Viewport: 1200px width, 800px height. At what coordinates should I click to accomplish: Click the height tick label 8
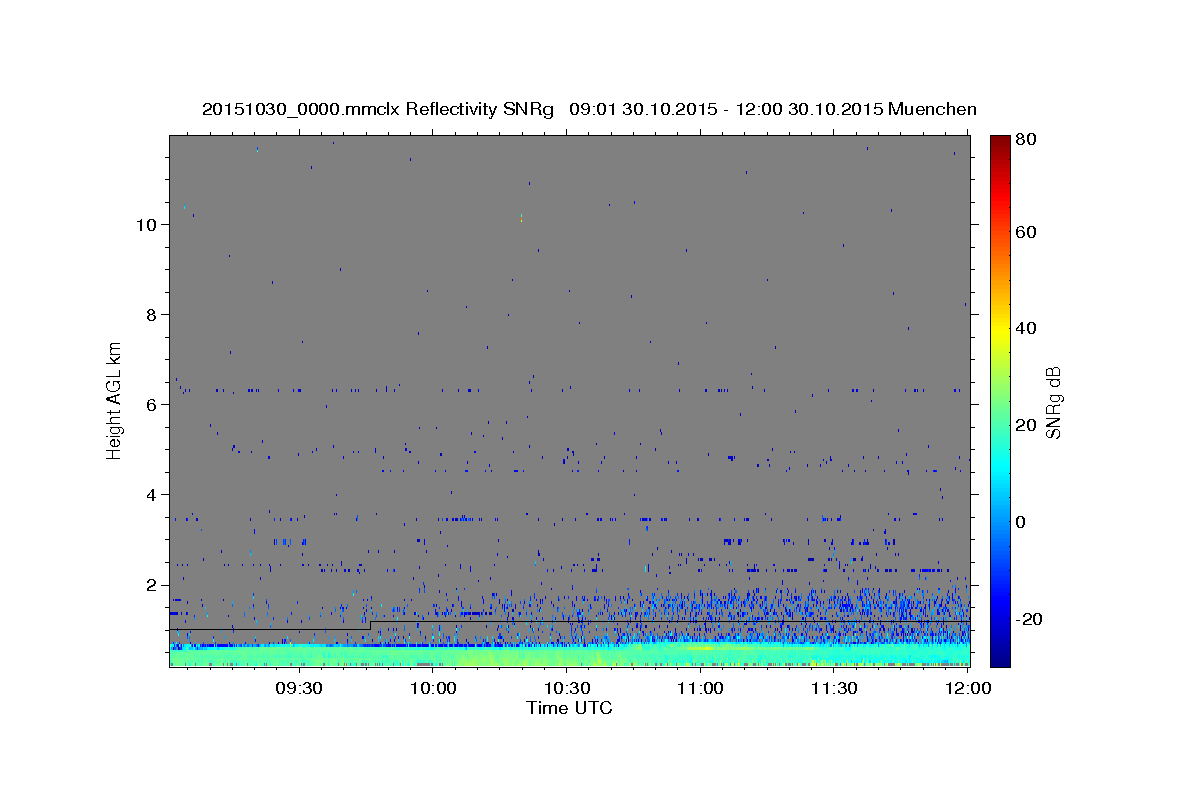(152, 314)
